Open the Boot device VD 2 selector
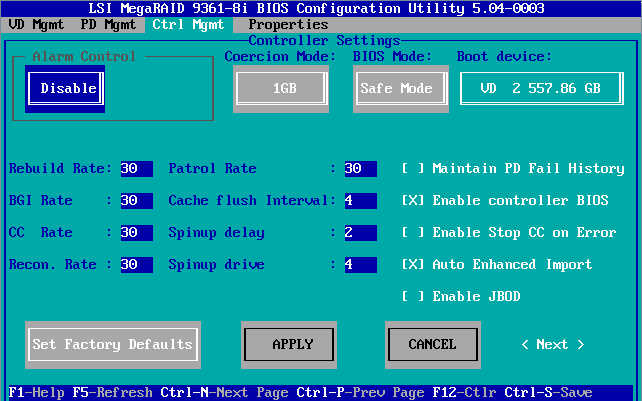This screenshot has height=401, width=642. pyautogui.click(x=542, y=88)
